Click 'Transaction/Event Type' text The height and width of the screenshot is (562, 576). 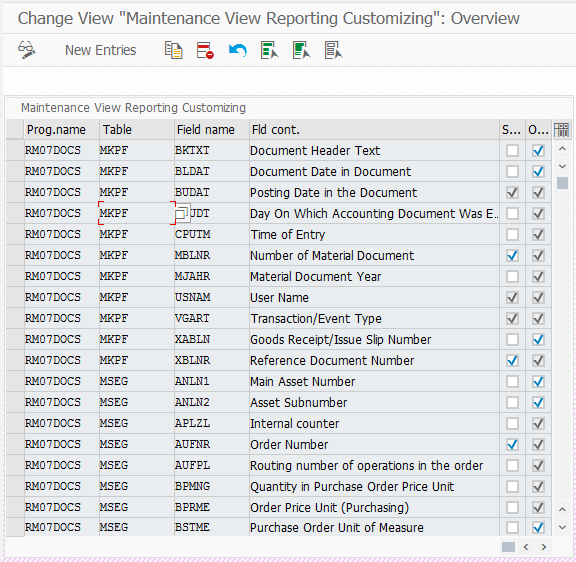click(x=316, y=318)
